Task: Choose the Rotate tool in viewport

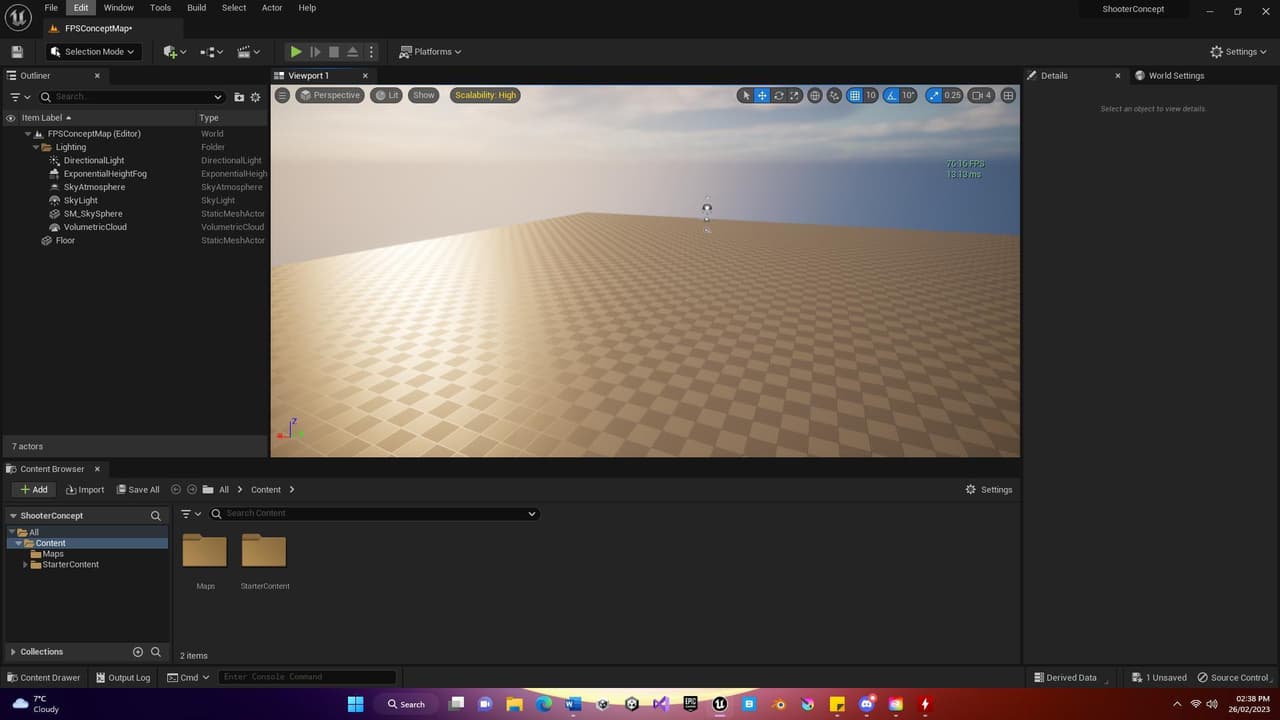Action: (779, 95)
